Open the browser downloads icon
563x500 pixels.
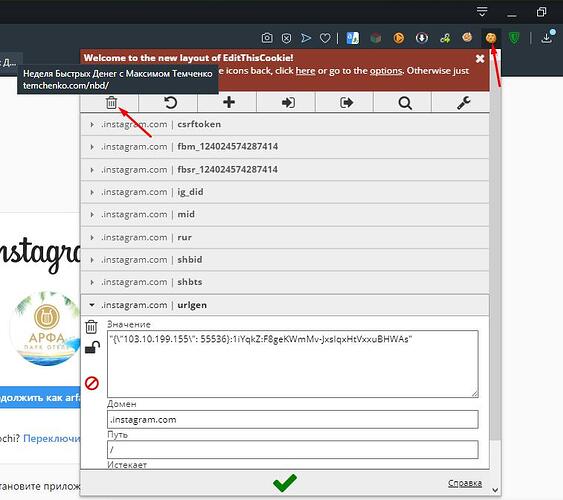pyautogui.click(x=547, y=37)
